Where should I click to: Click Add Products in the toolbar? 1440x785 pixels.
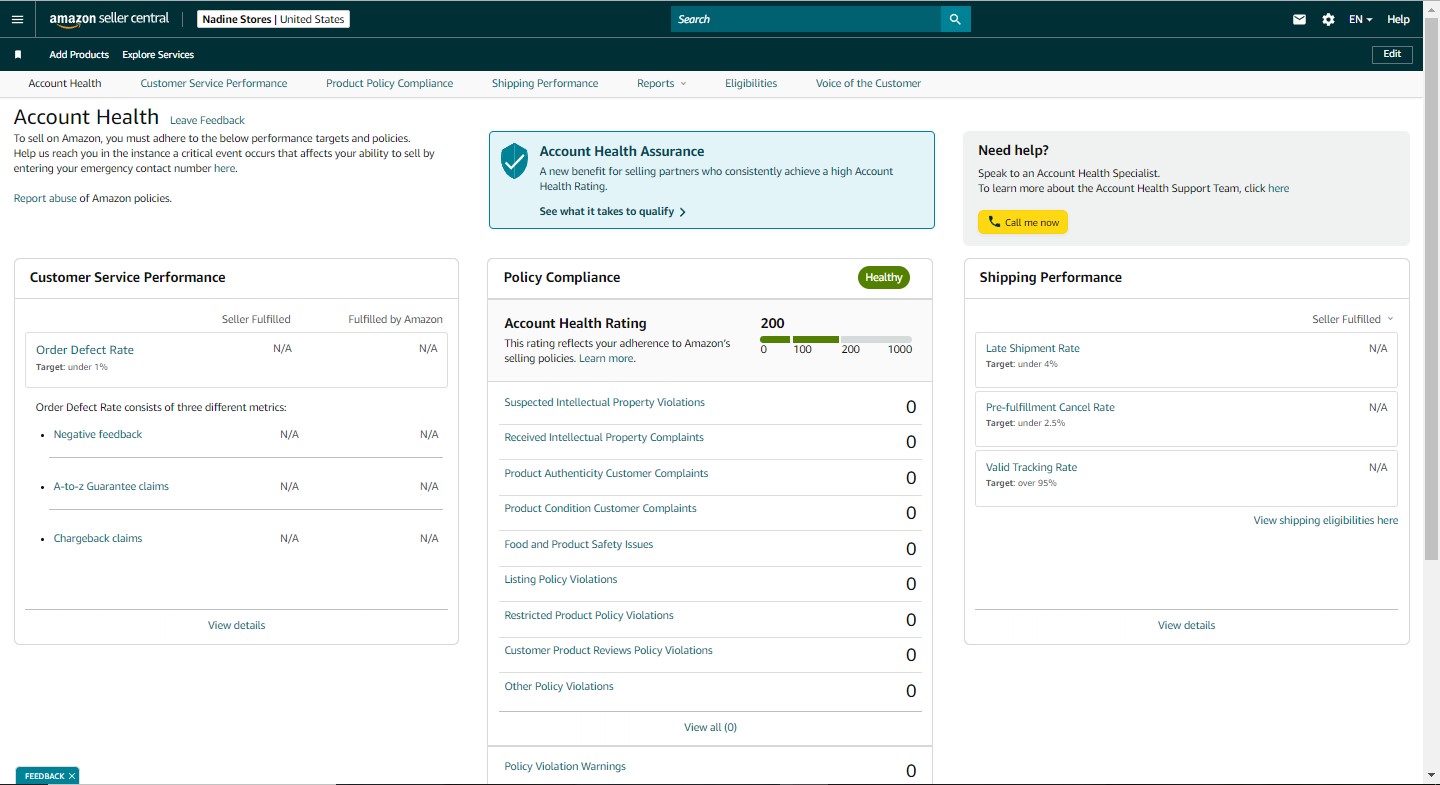79,55
